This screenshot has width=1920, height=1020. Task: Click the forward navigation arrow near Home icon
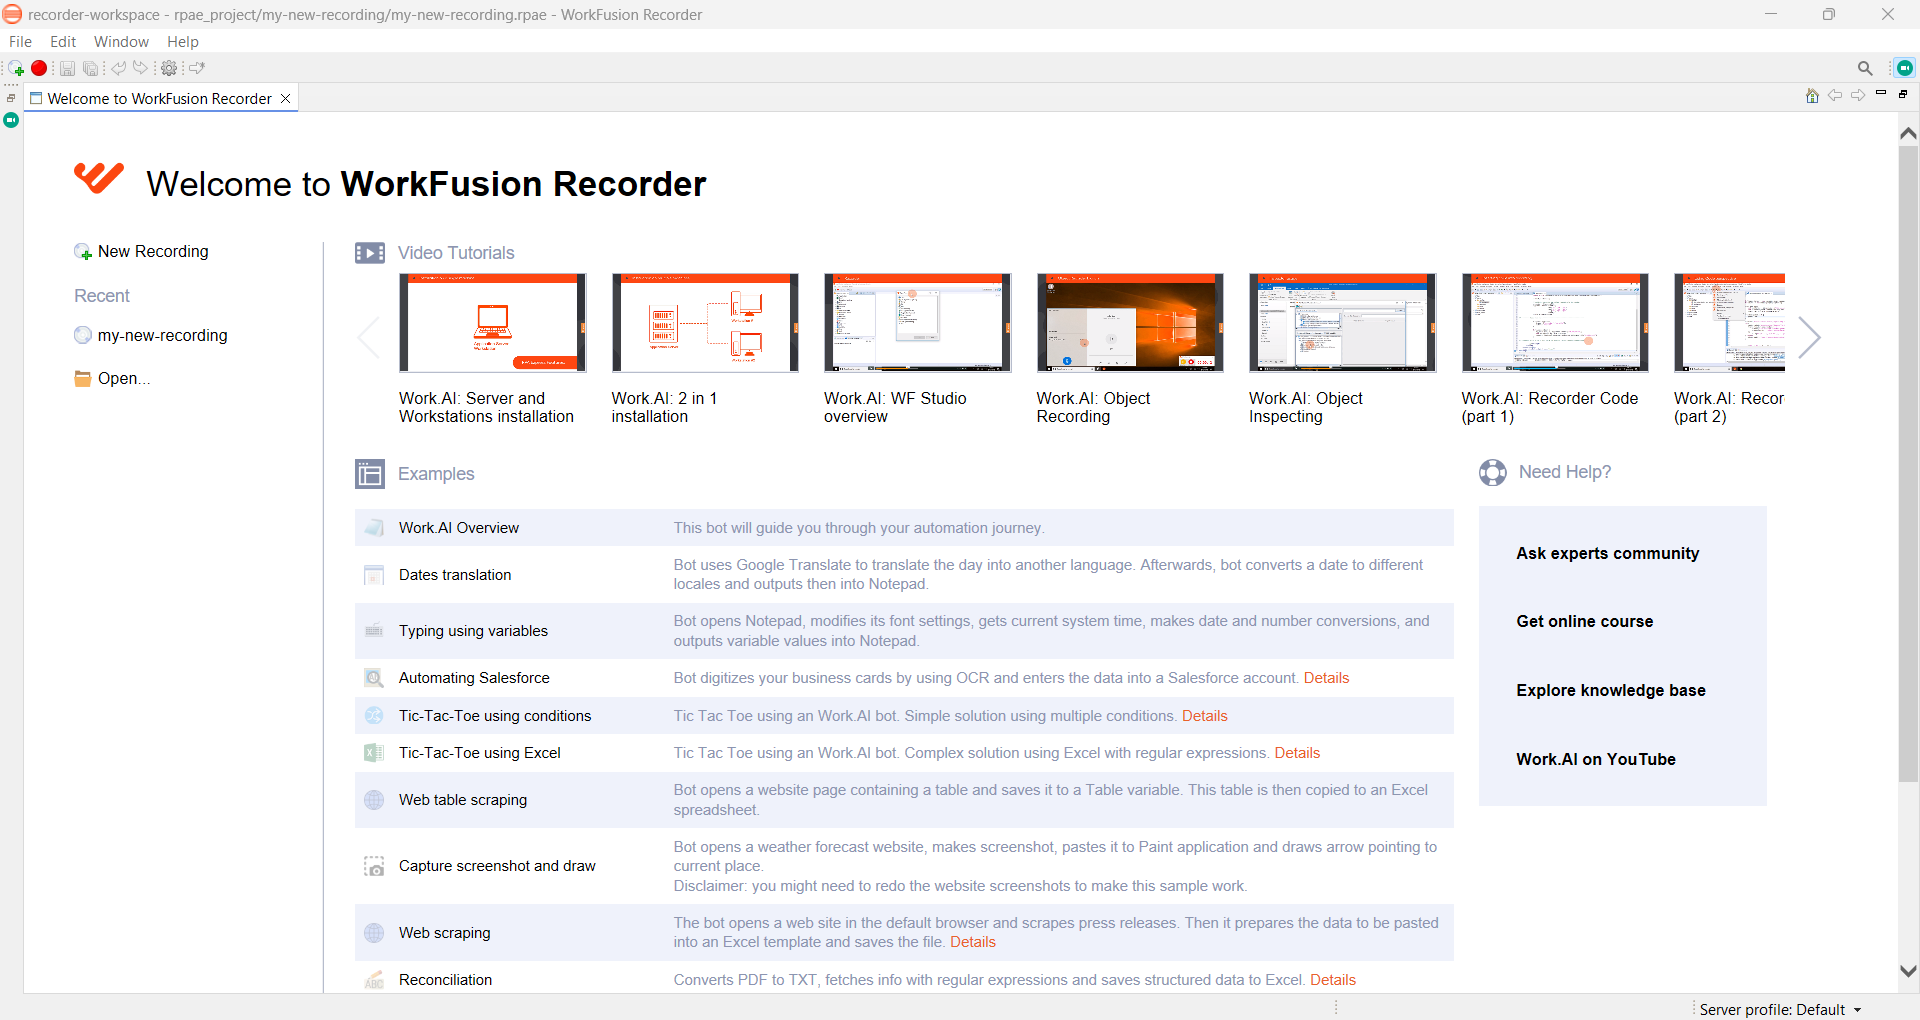tap(1858, 95)
